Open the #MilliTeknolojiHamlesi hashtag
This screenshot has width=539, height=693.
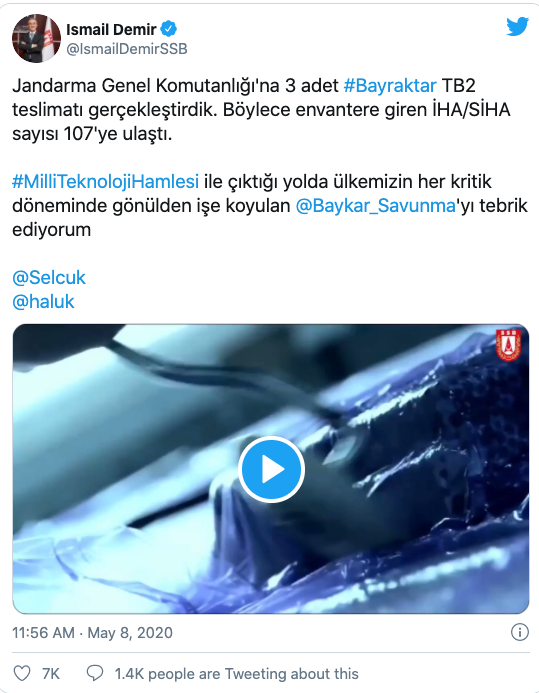click(105, 182)
